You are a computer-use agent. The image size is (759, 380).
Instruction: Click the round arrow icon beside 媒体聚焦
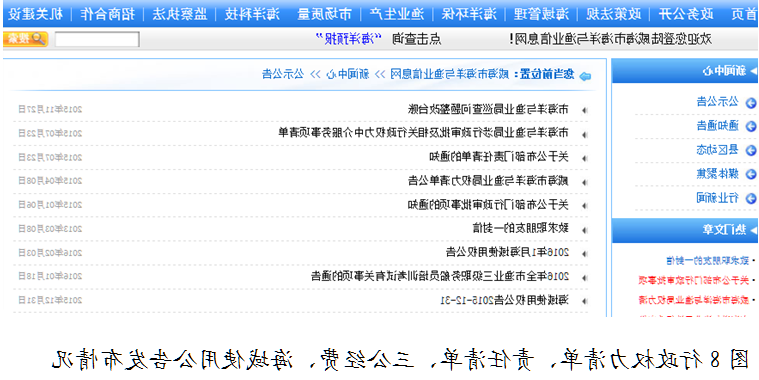point(751,174)
